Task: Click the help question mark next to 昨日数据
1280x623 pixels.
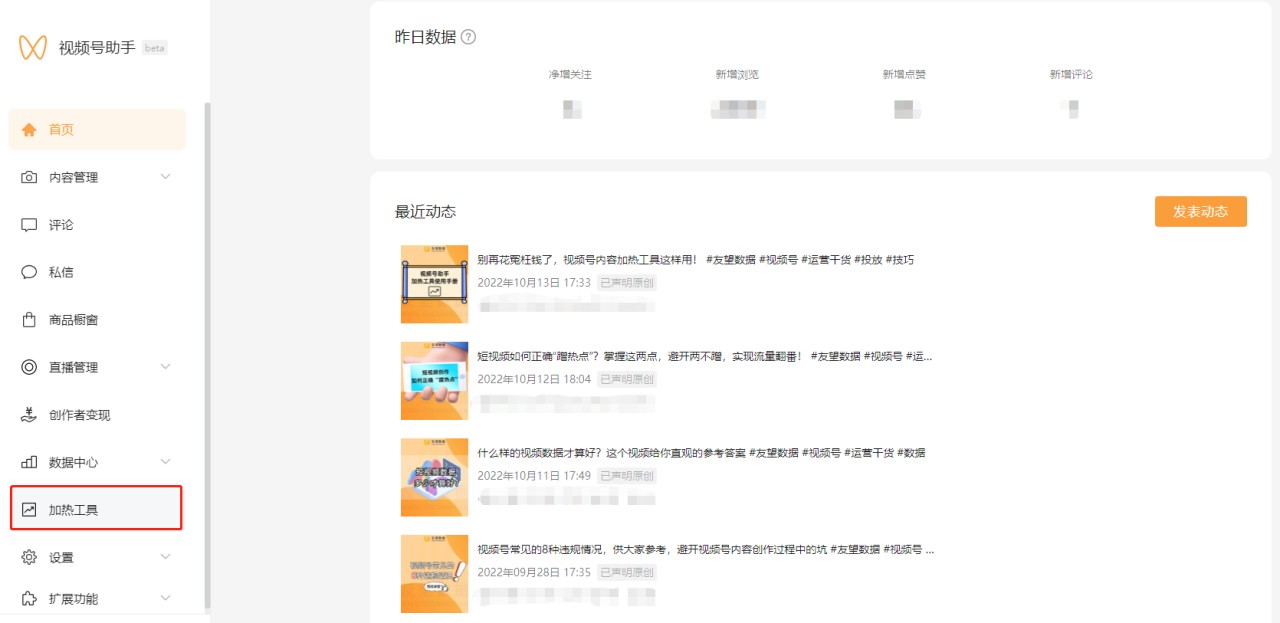Action: click(x=468, y=37)
